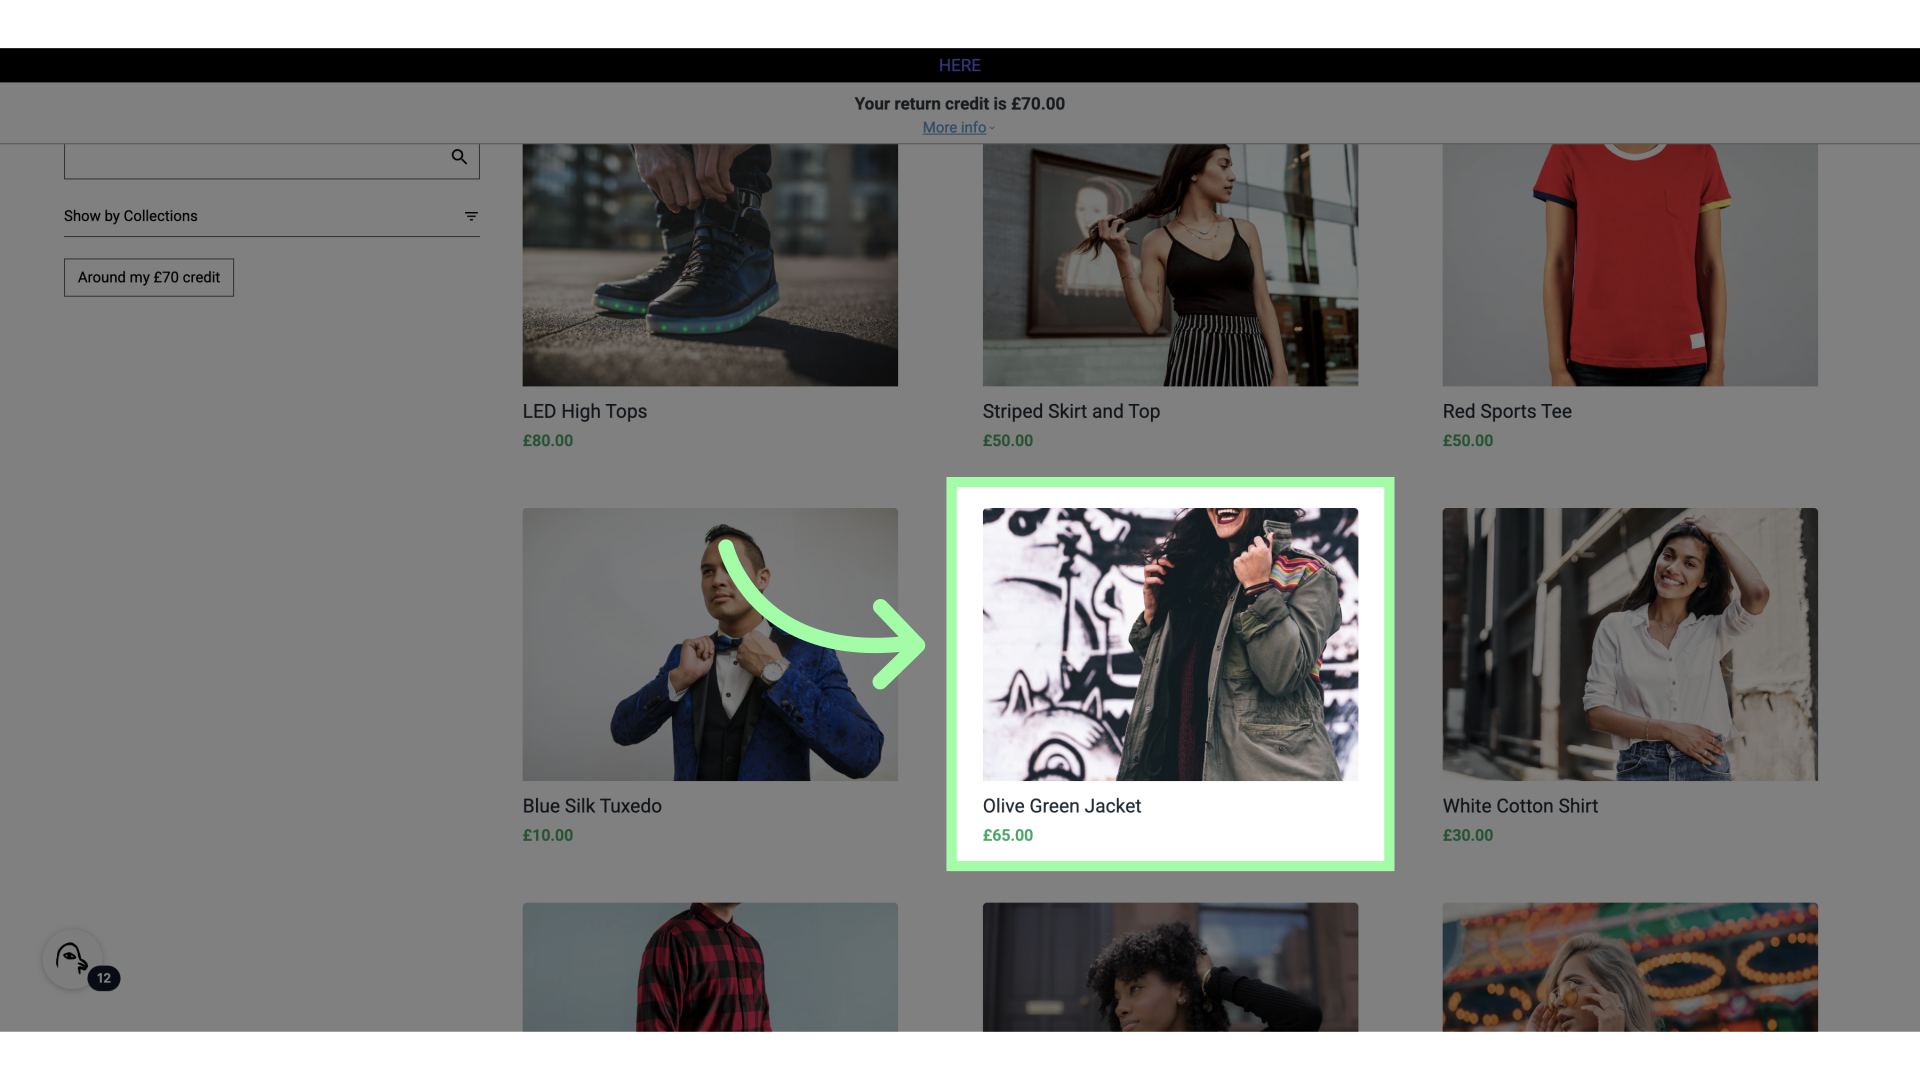
Task: Click the £50.00 price under Red Sports Tee
Action: pyautogui.click(x=1468, y=441)
